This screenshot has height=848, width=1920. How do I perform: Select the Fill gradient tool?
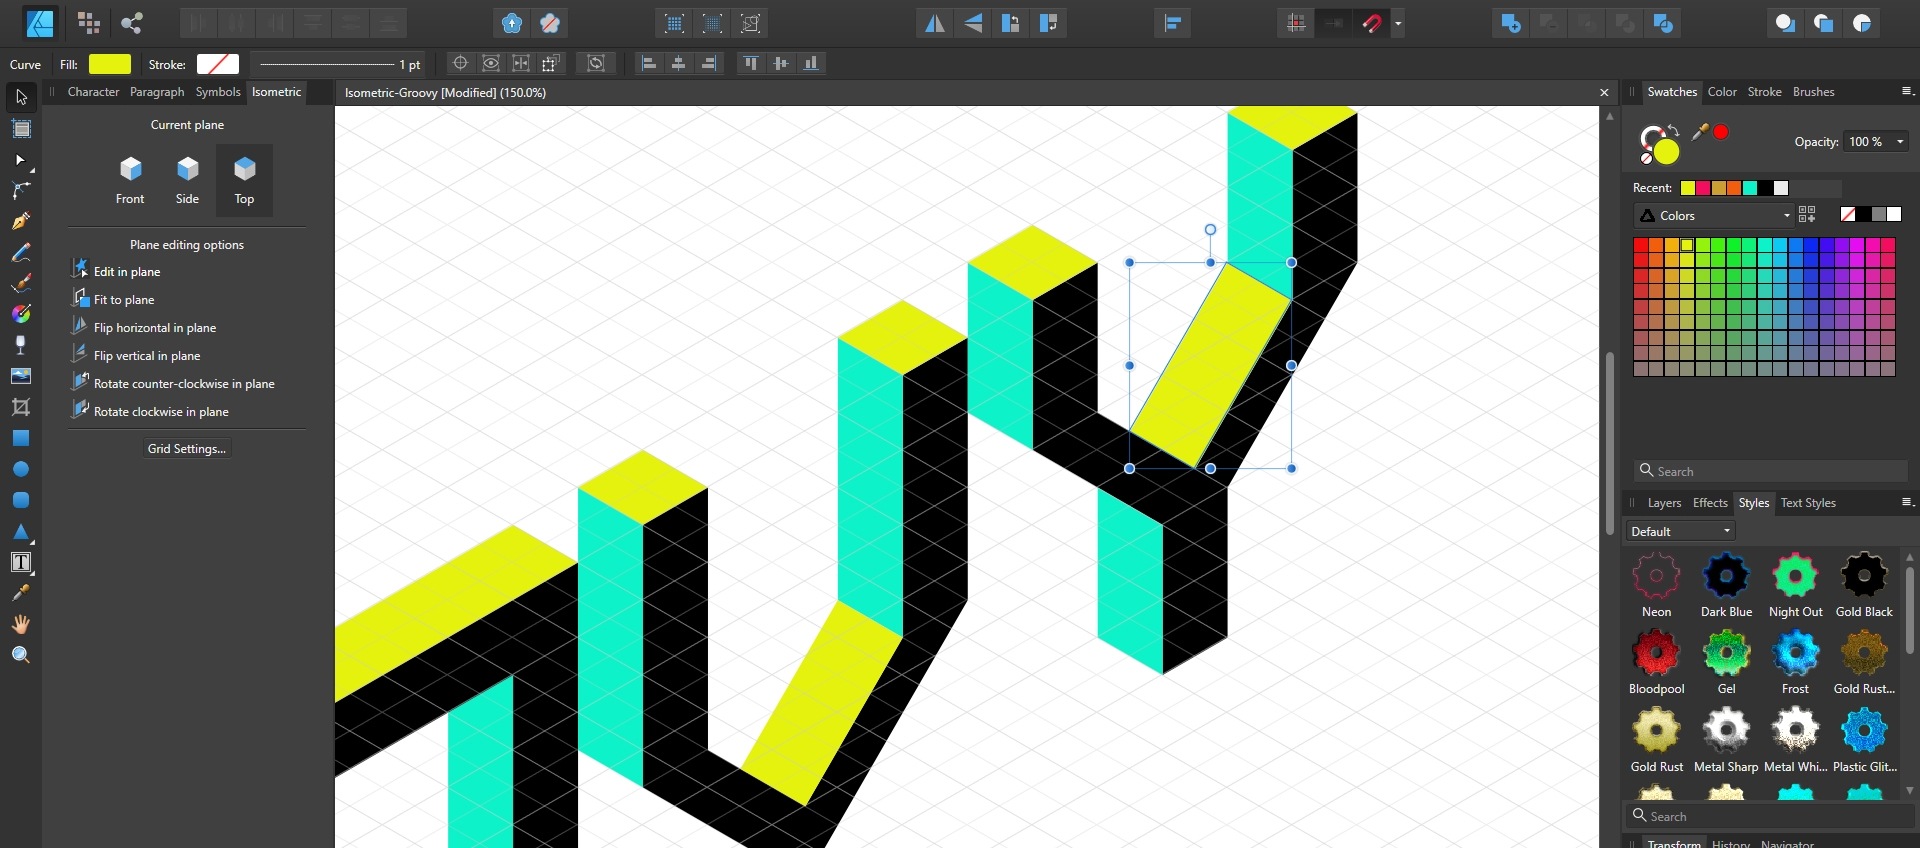click(x=21, y=314)
